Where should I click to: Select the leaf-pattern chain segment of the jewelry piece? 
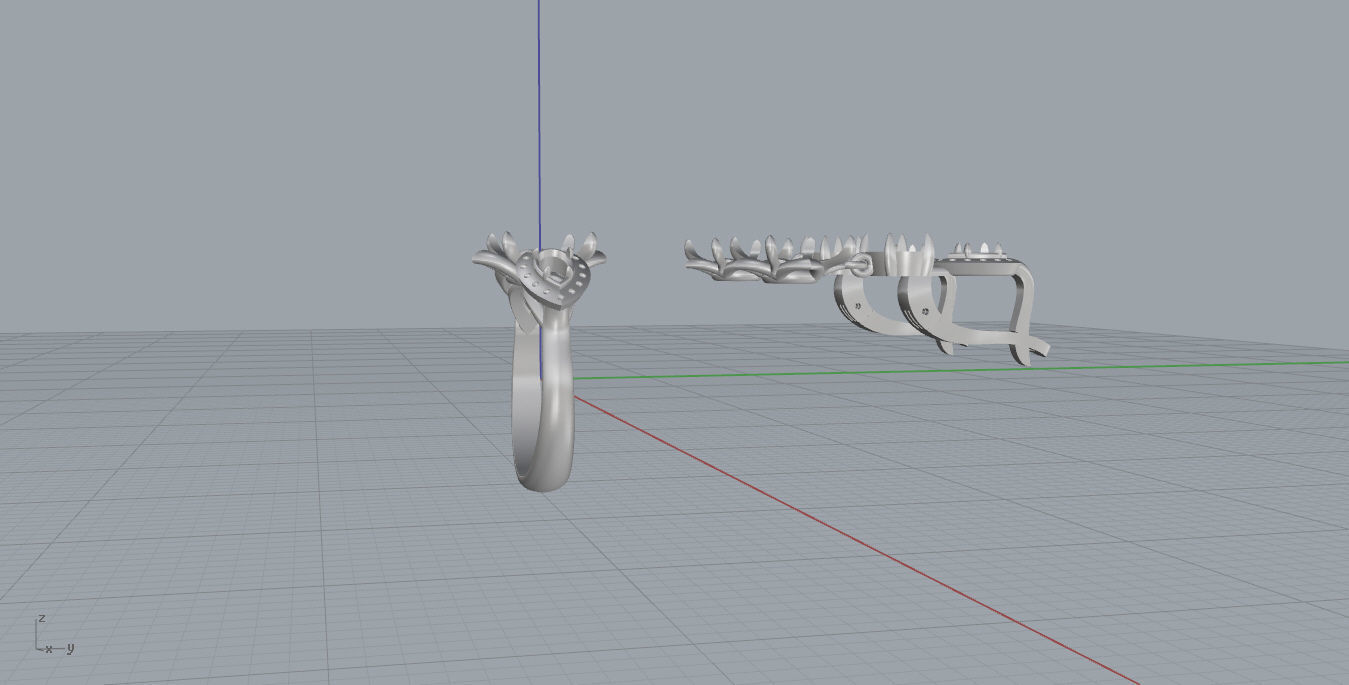[x=772, y=260]
